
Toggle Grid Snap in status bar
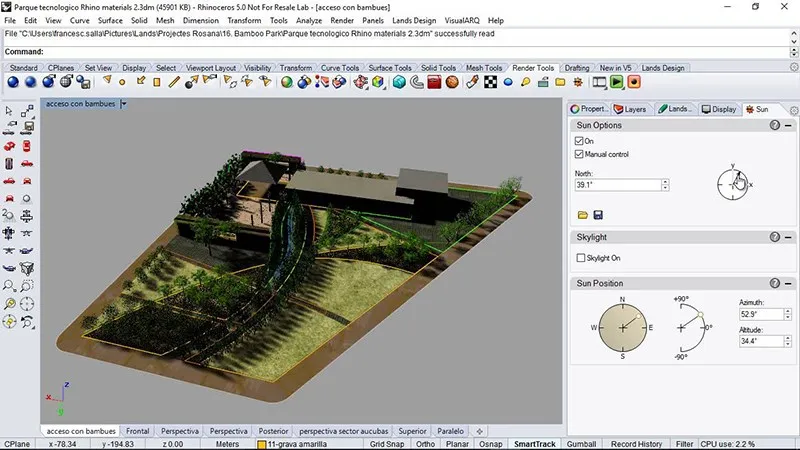point(386,444)
